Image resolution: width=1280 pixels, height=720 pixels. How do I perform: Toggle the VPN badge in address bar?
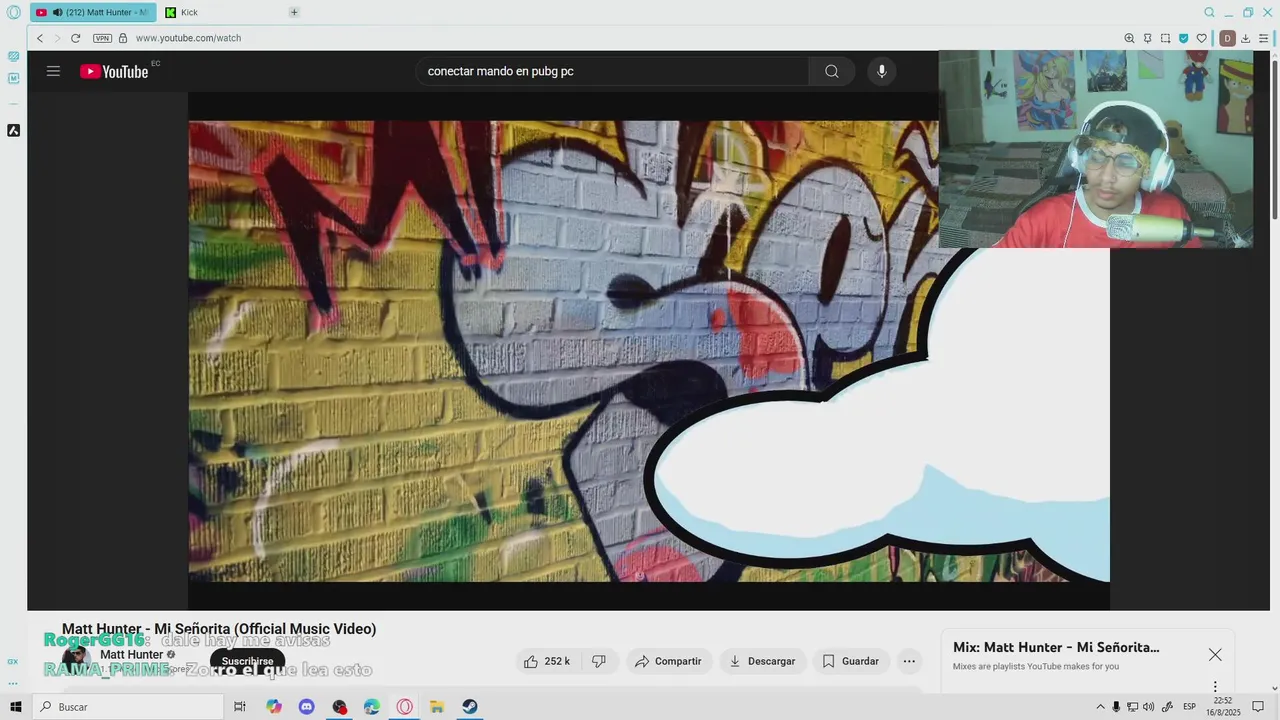[102, 38]
